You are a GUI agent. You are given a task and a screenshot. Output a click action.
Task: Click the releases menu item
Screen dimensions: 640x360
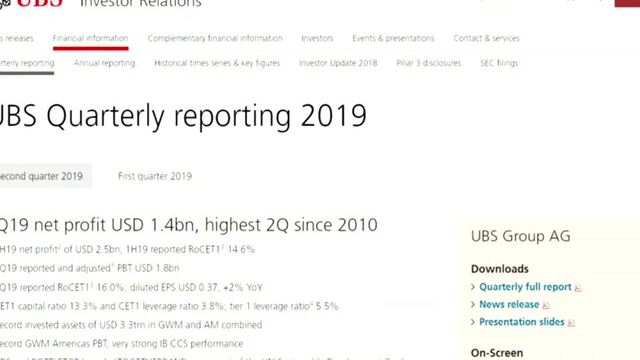[x=17, y=38]
